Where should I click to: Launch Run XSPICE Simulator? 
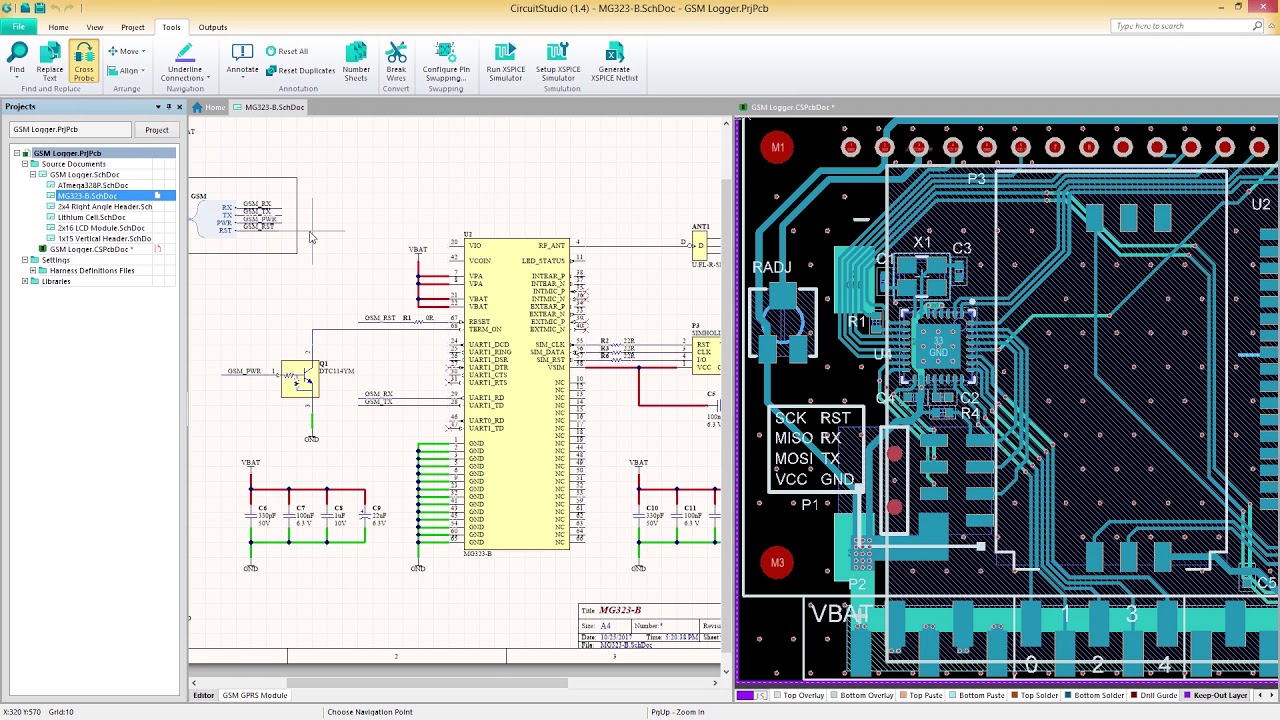[505, 61]
